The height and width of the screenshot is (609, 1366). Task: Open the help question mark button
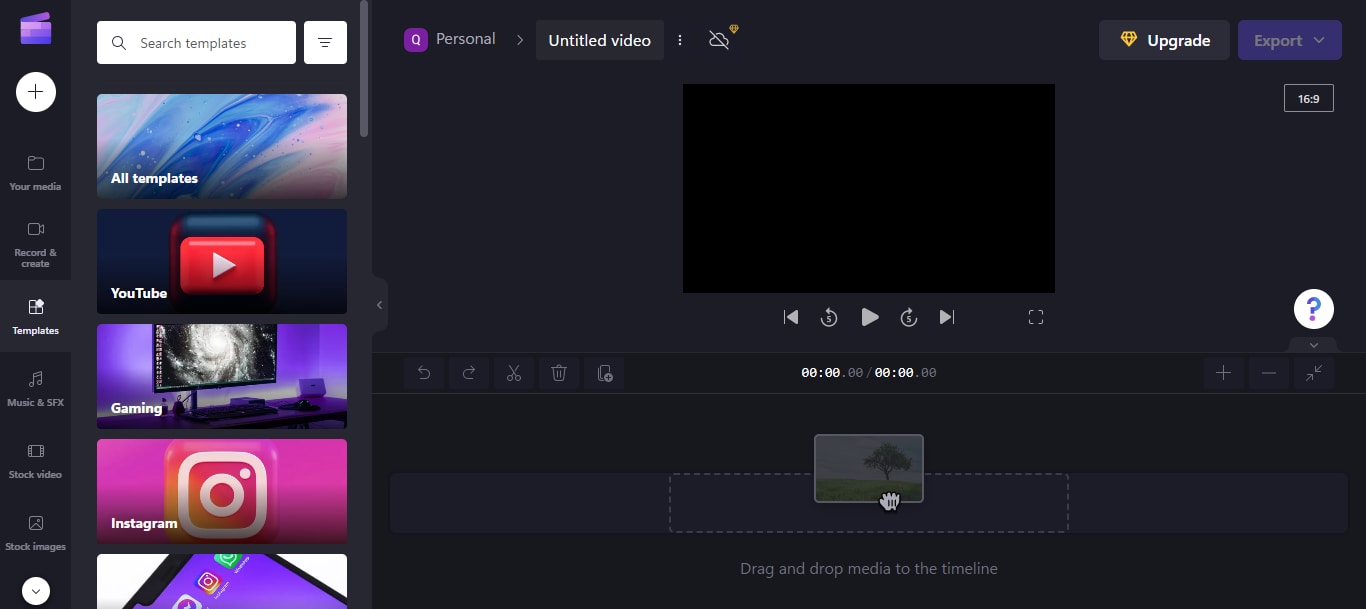[x=1314, y=308]
